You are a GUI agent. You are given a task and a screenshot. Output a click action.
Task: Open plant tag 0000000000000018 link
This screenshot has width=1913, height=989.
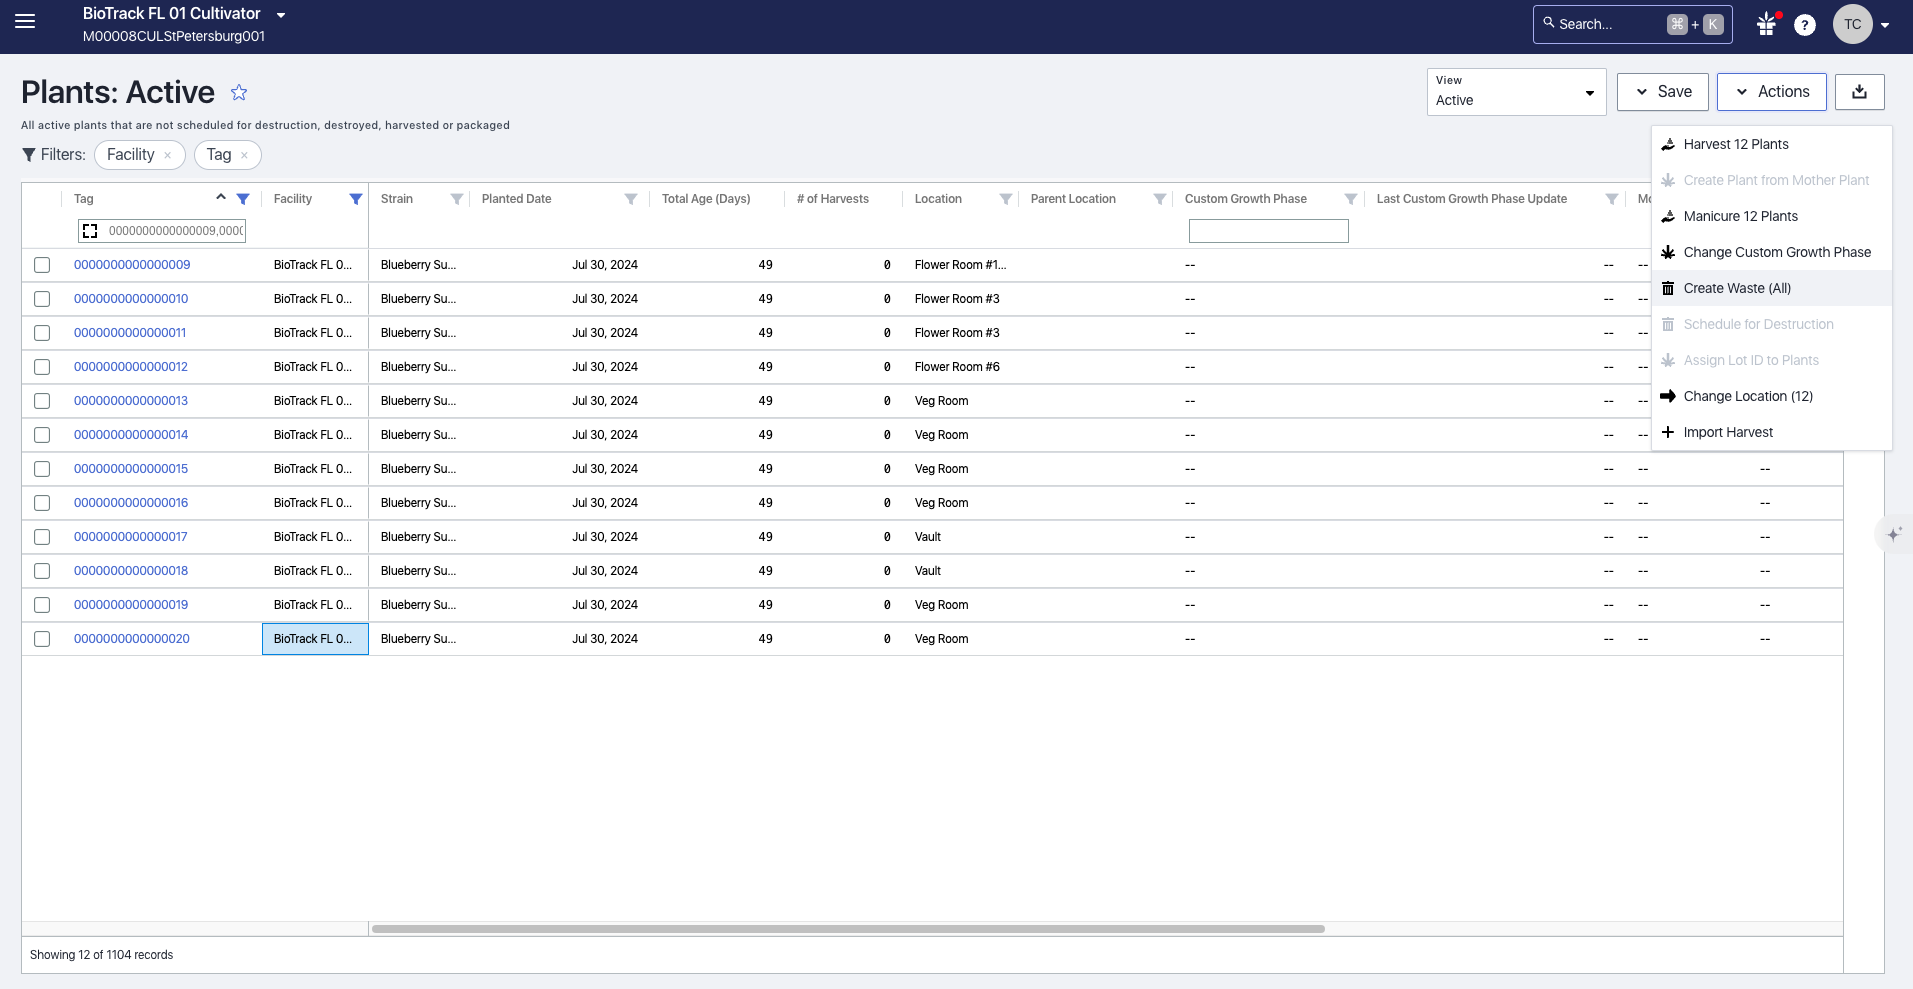[131, 571]
